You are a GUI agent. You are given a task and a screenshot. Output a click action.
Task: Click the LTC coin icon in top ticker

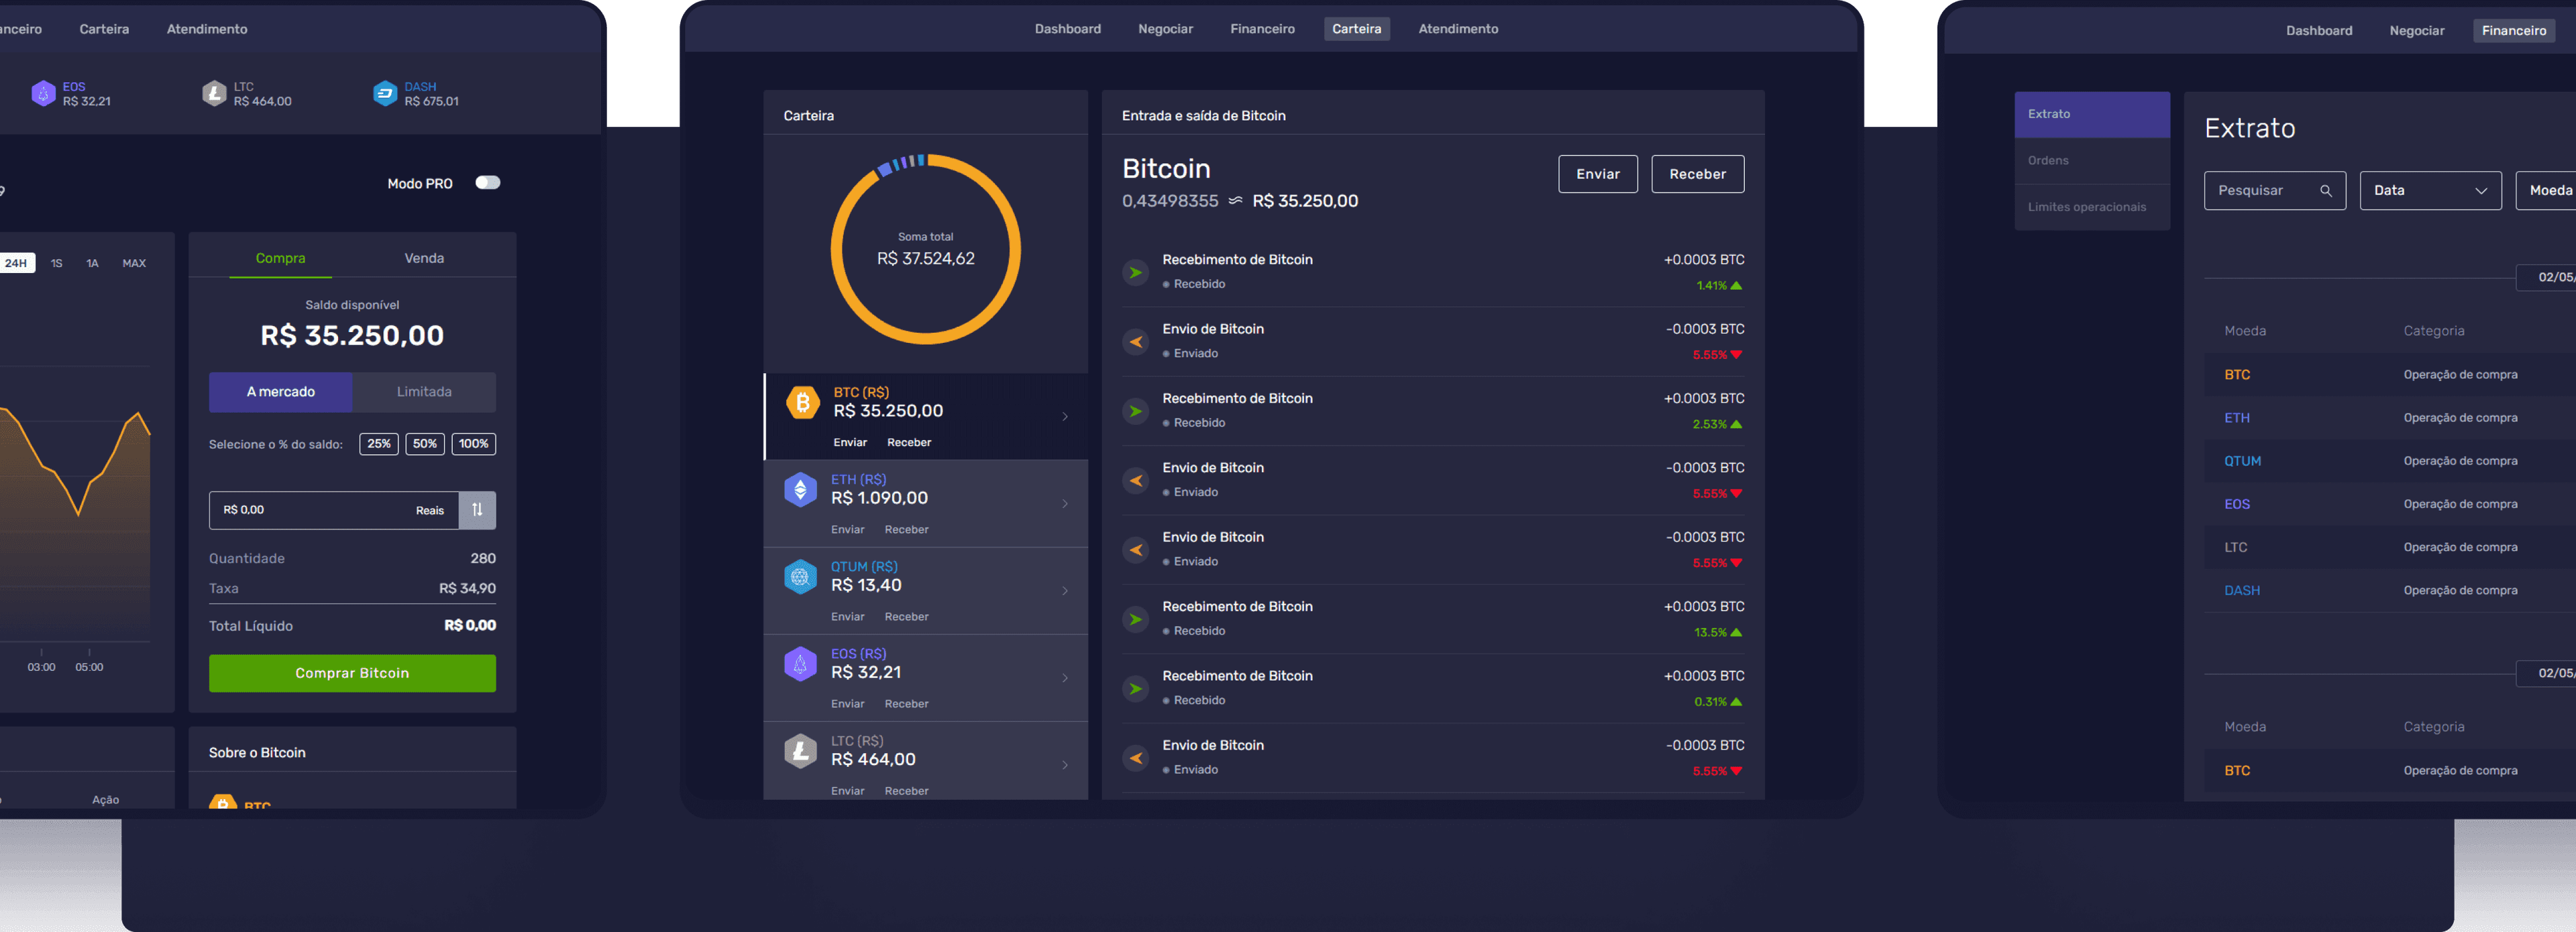tap(214, 94)
